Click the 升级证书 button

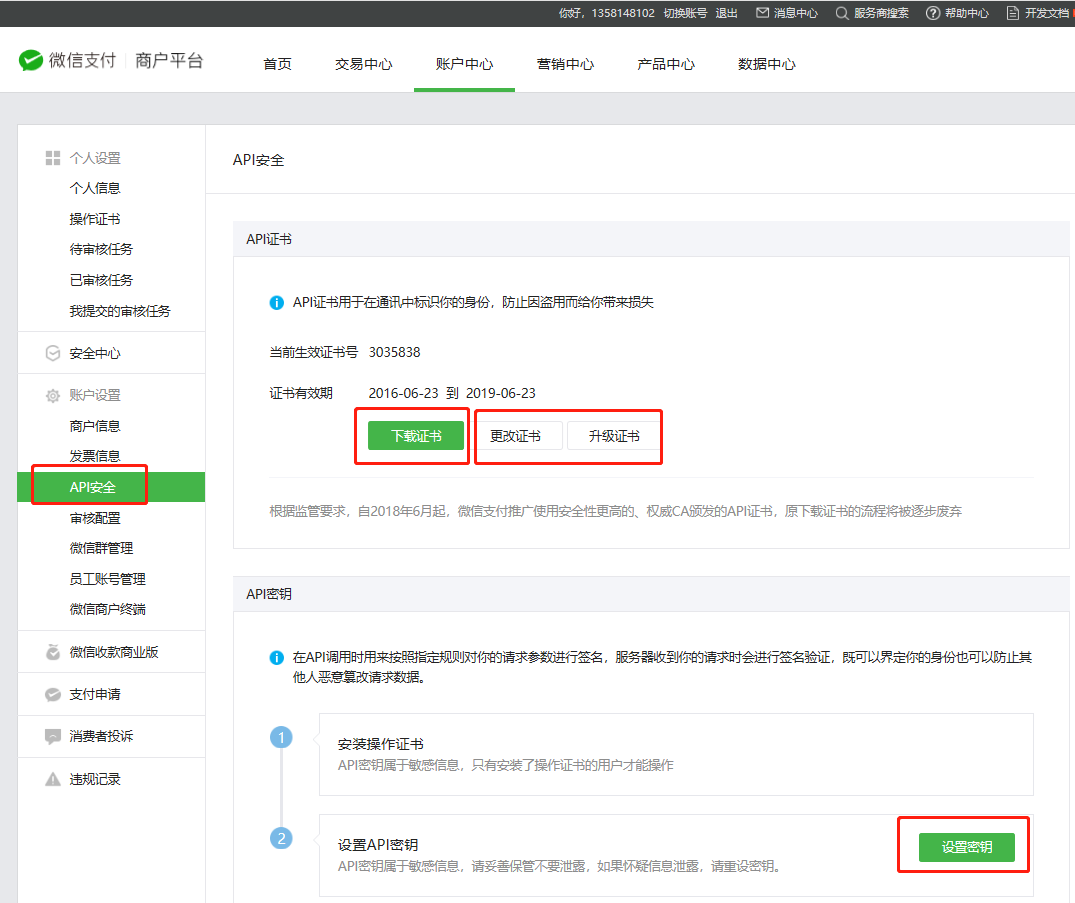pos(614,436)
